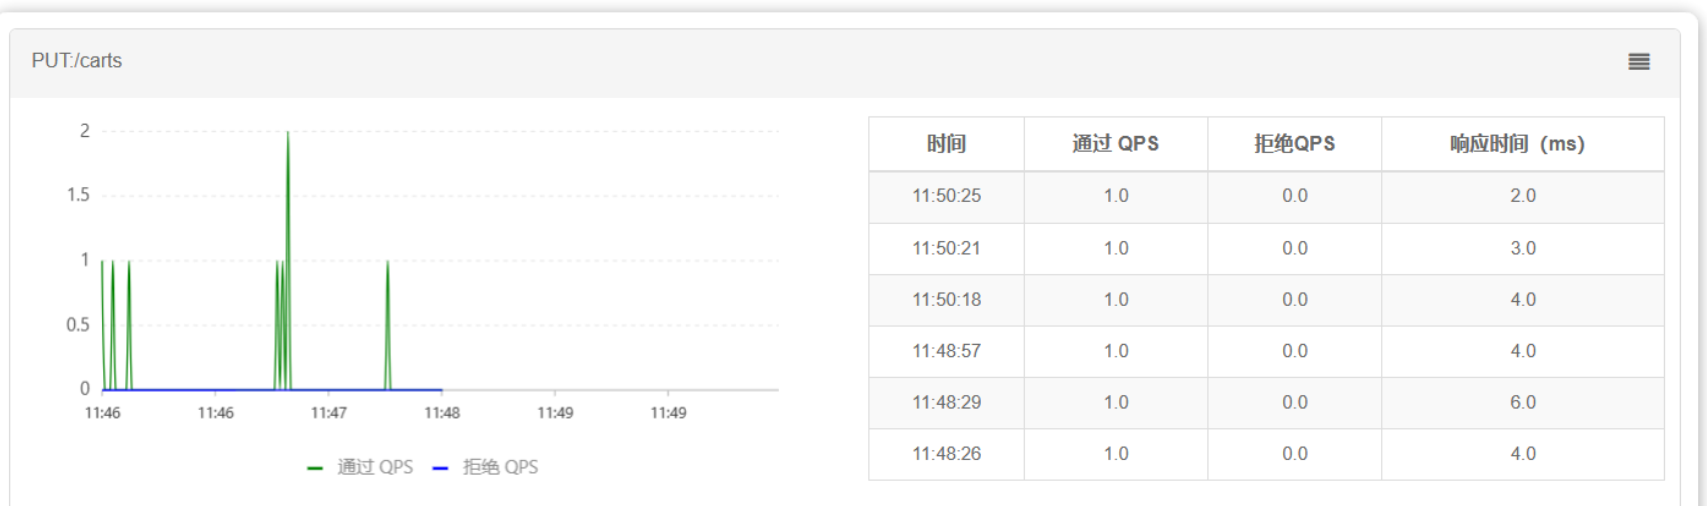Select the 拒绝QPS column header

click(x=1294, y=144)
